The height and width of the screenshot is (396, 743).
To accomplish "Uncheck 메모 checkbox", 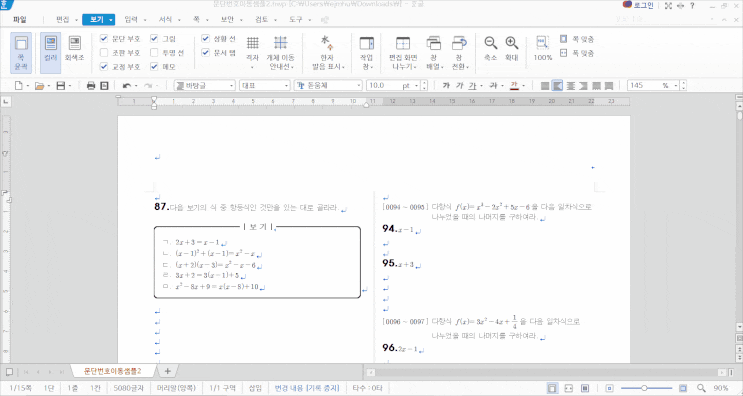I will coord(154,67).
